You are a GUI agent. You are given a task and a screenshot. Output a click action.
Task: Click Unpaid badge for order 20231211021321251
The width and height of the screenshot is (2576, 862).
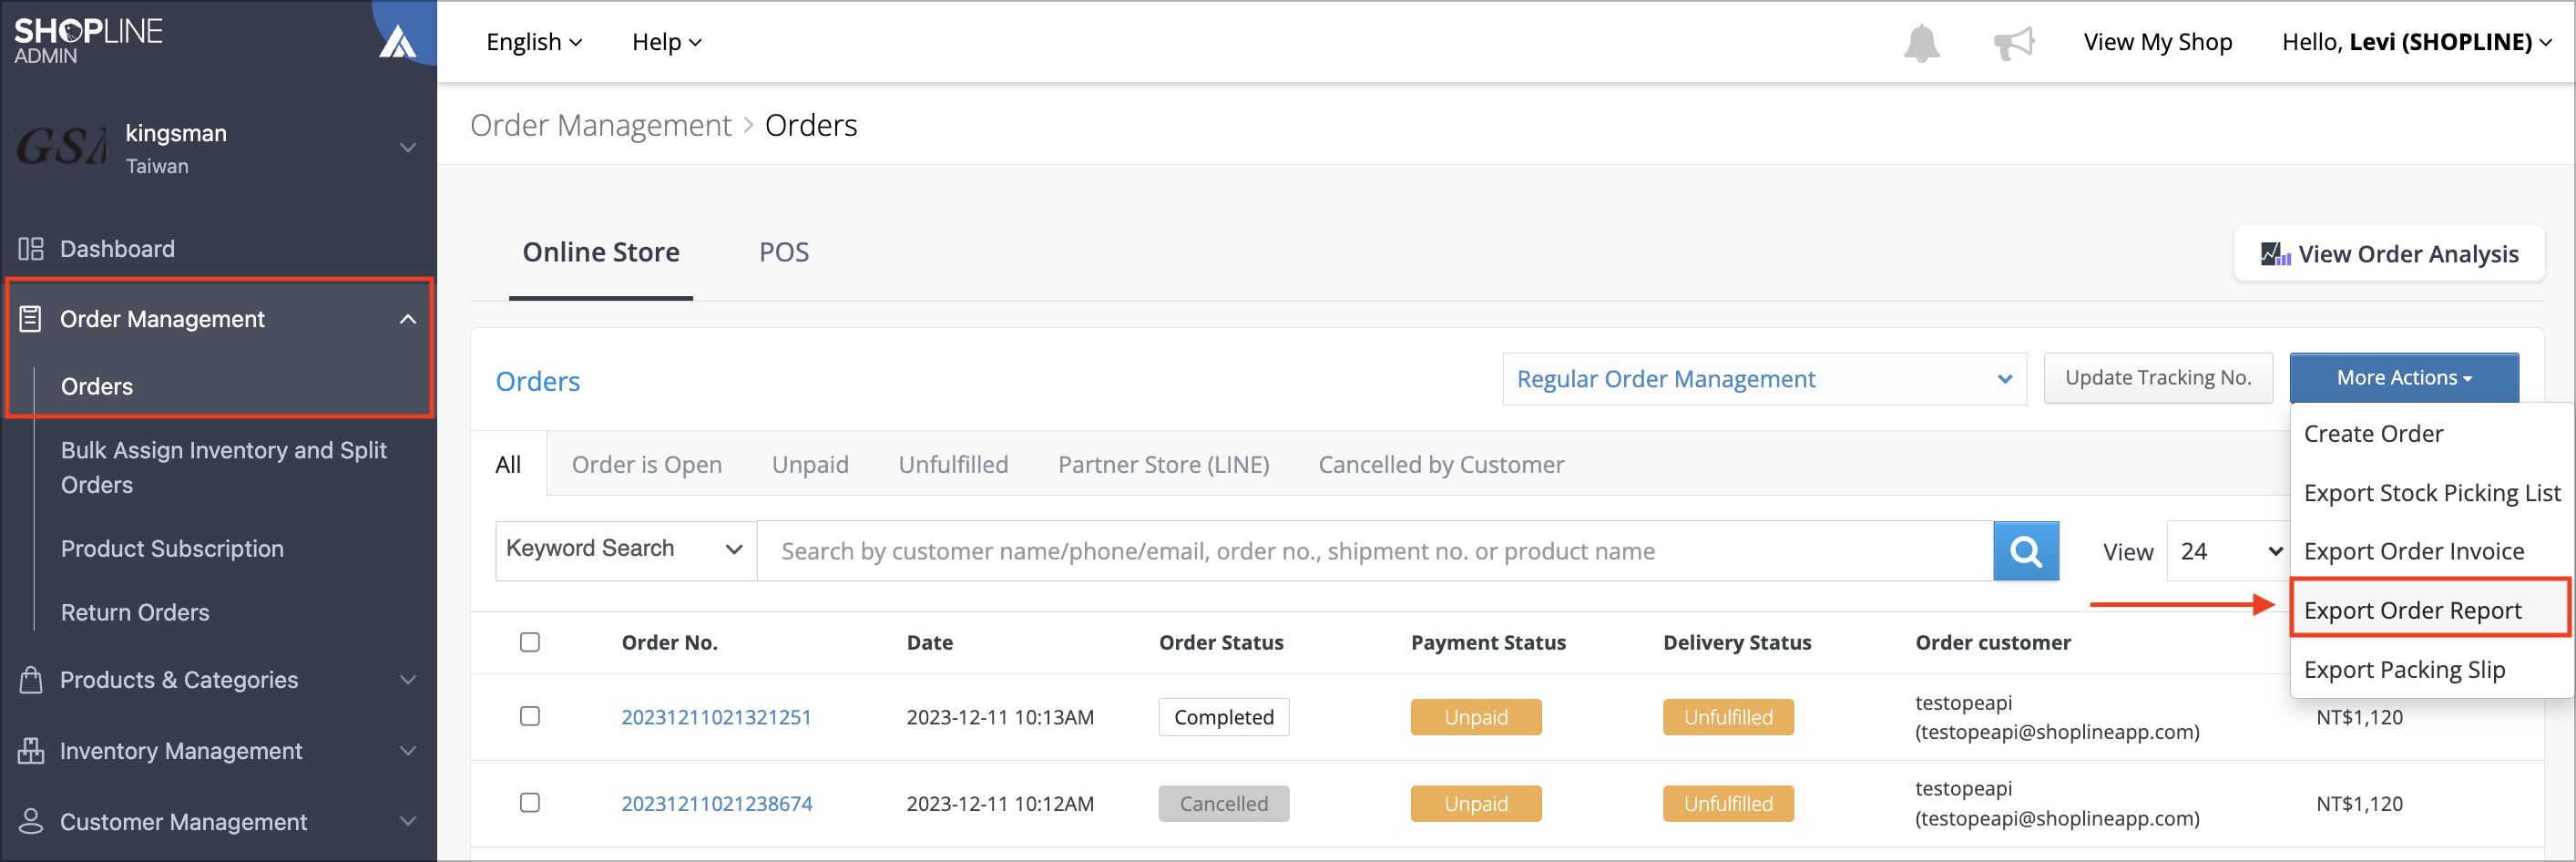pyautogui.click(x=1476, y=717)
